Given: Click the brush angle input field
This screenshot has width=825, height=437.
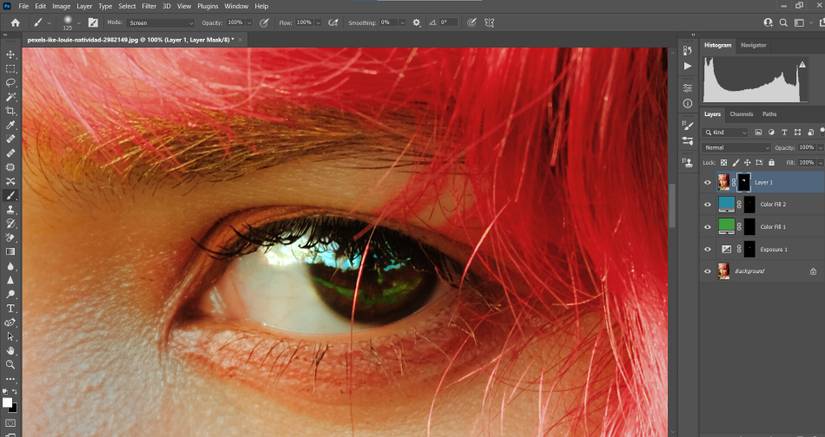Looking at the screenshot, I should pyautogui.click(x=448, y=23).
